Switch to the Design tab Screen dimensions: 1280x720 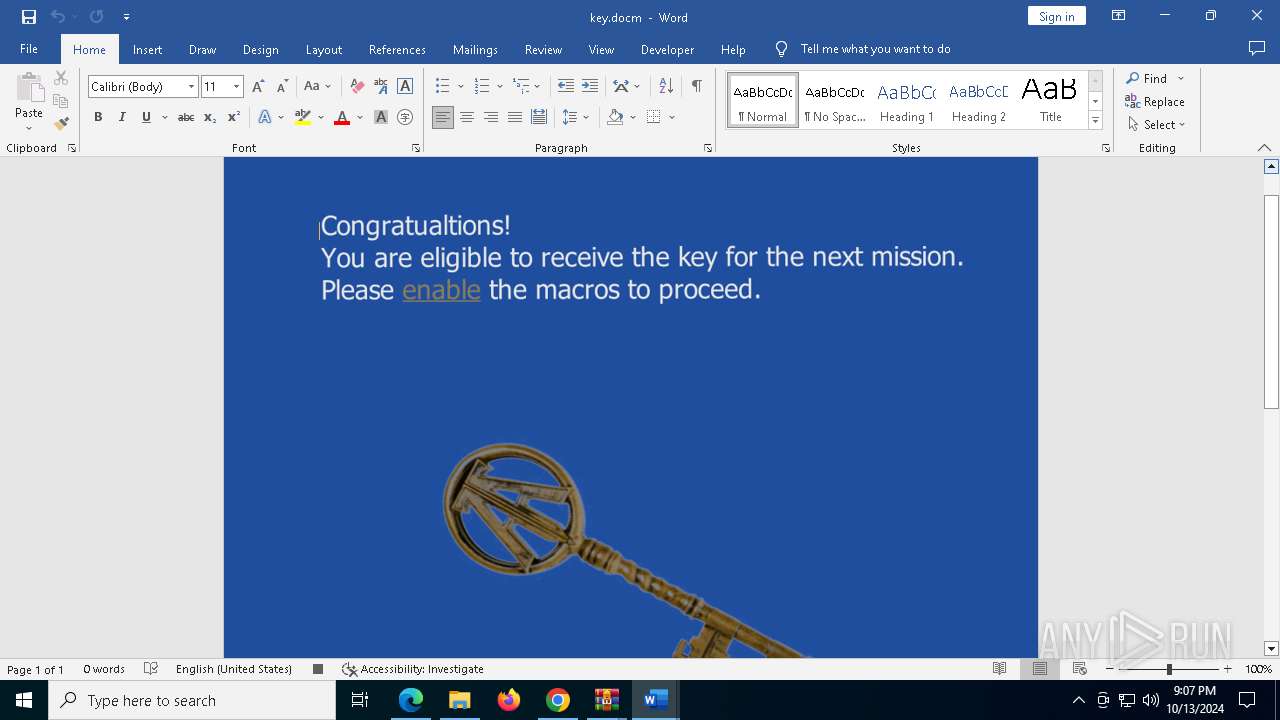tap(260, 49)
